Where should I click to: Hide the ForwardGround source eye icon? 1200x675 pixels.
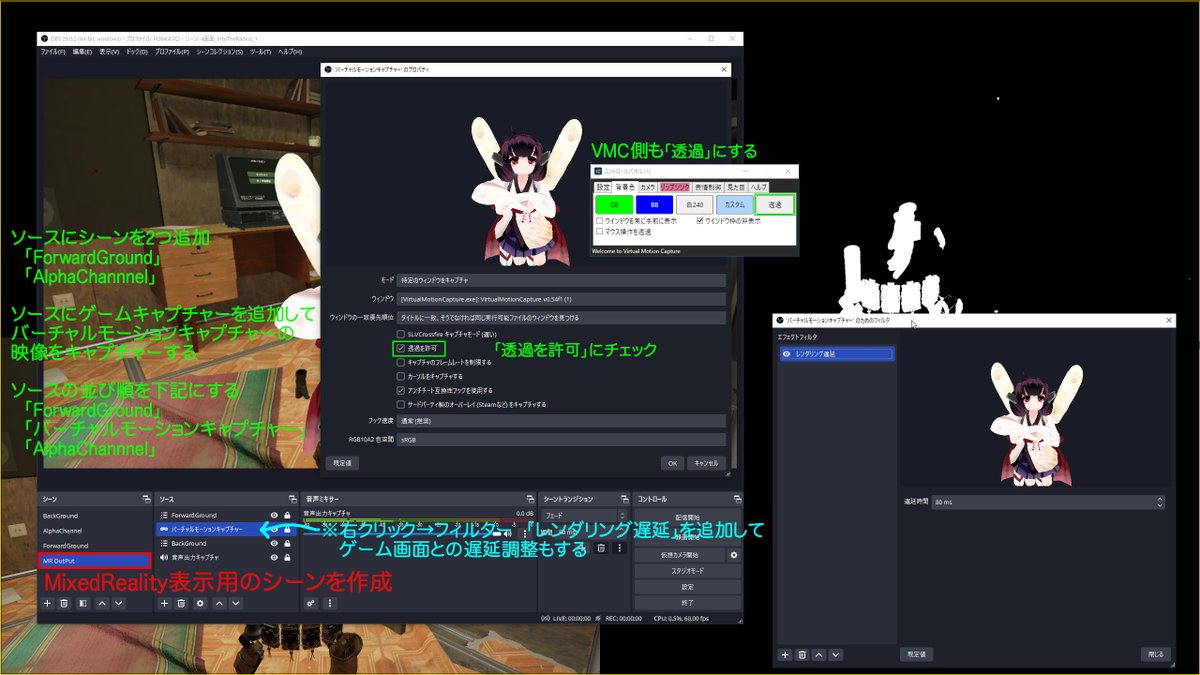tap(274, 515)
